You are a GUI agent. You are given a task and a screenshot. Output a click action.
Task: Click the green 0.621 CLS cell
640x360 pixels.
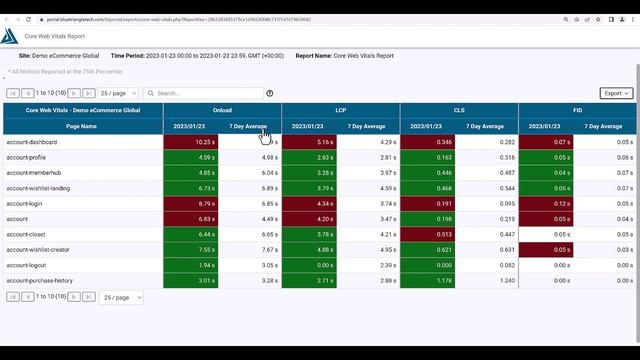point(427,250)
